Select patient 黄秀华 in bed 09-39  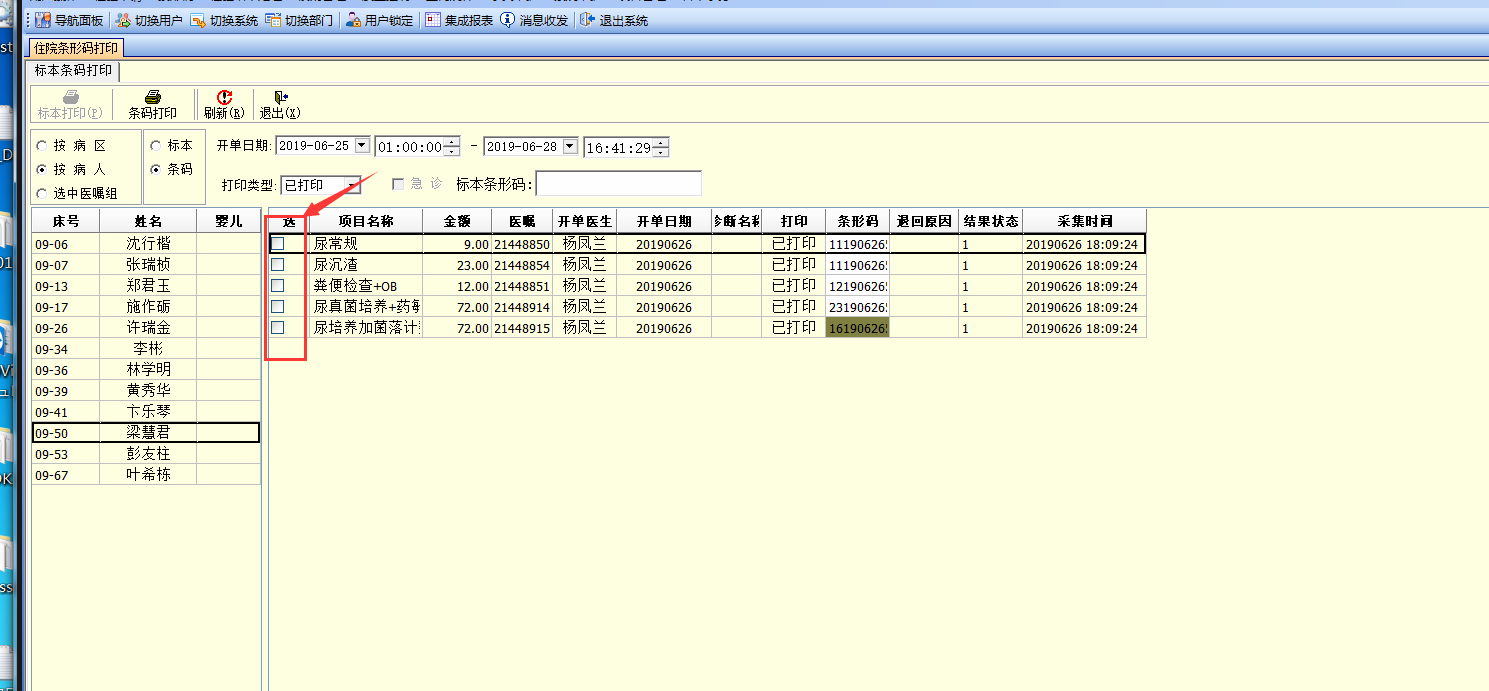[x=146, y=390]
